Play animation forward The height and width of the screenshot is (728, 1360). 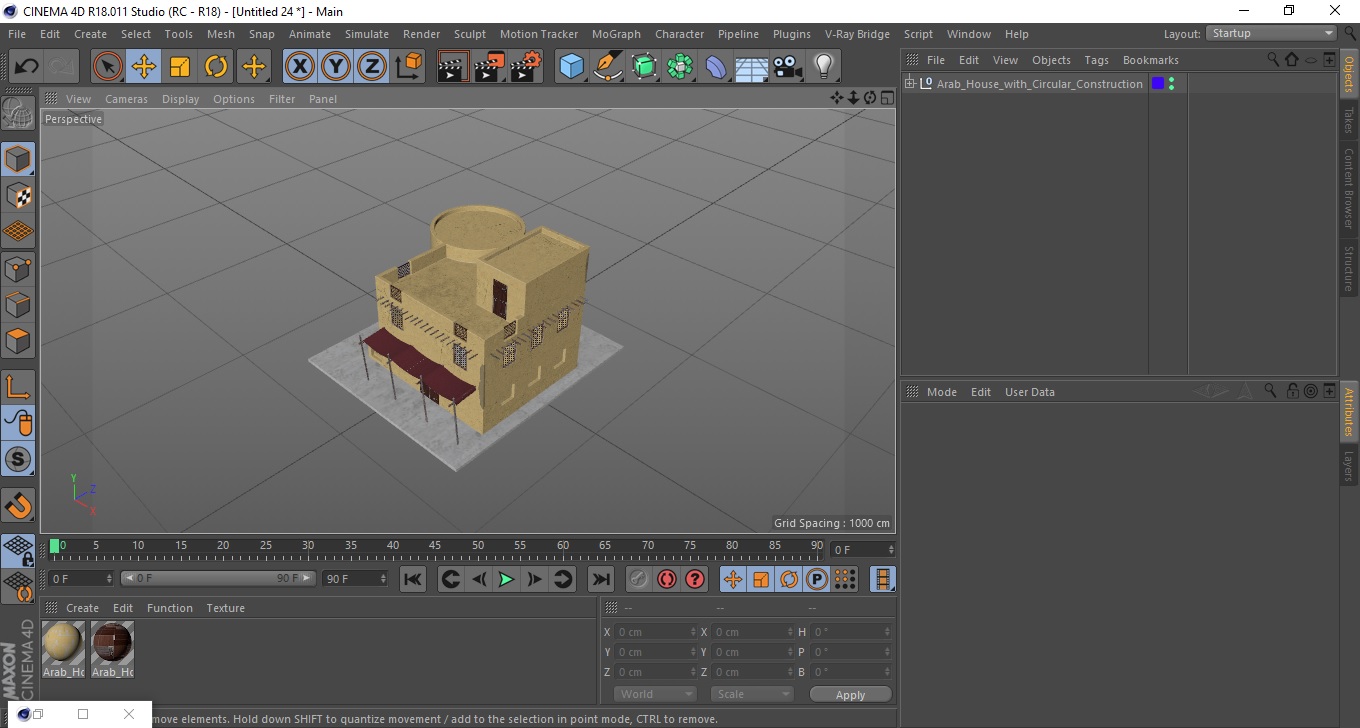506,579
